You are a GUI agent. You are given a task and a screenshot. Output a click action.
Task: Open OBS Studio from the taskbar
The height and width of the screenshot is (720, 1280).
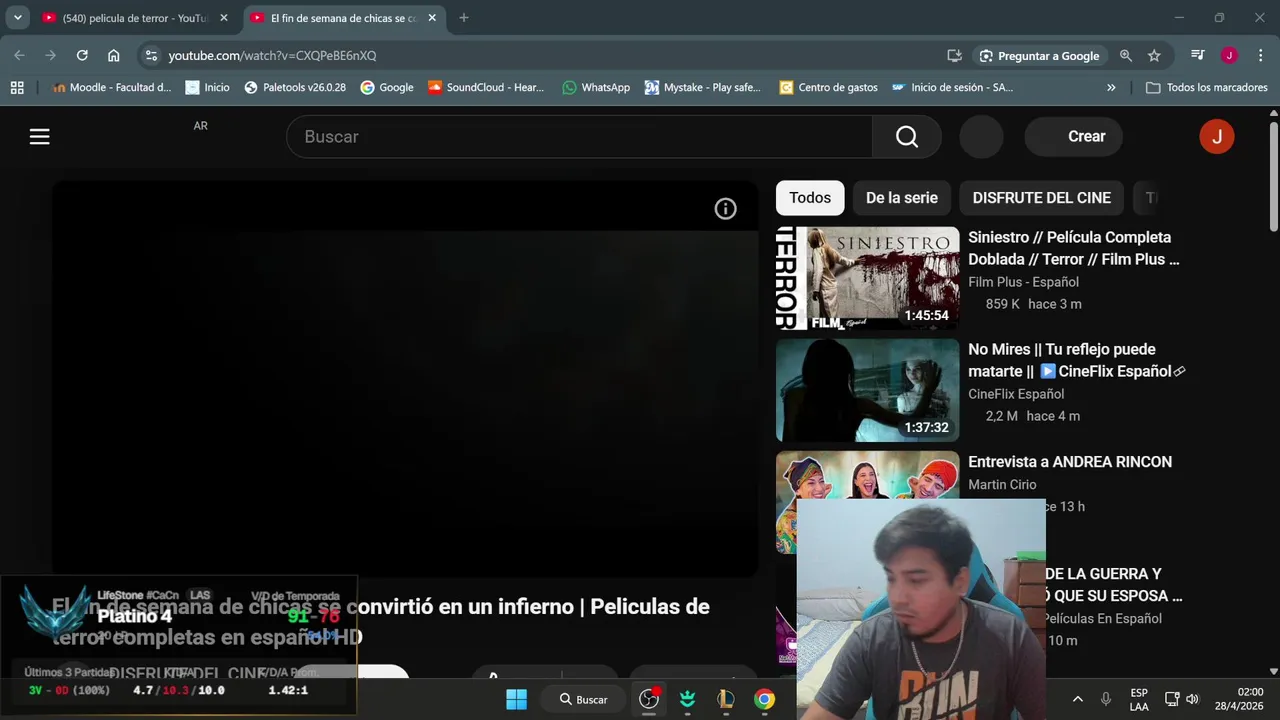(x=649, y=699)
